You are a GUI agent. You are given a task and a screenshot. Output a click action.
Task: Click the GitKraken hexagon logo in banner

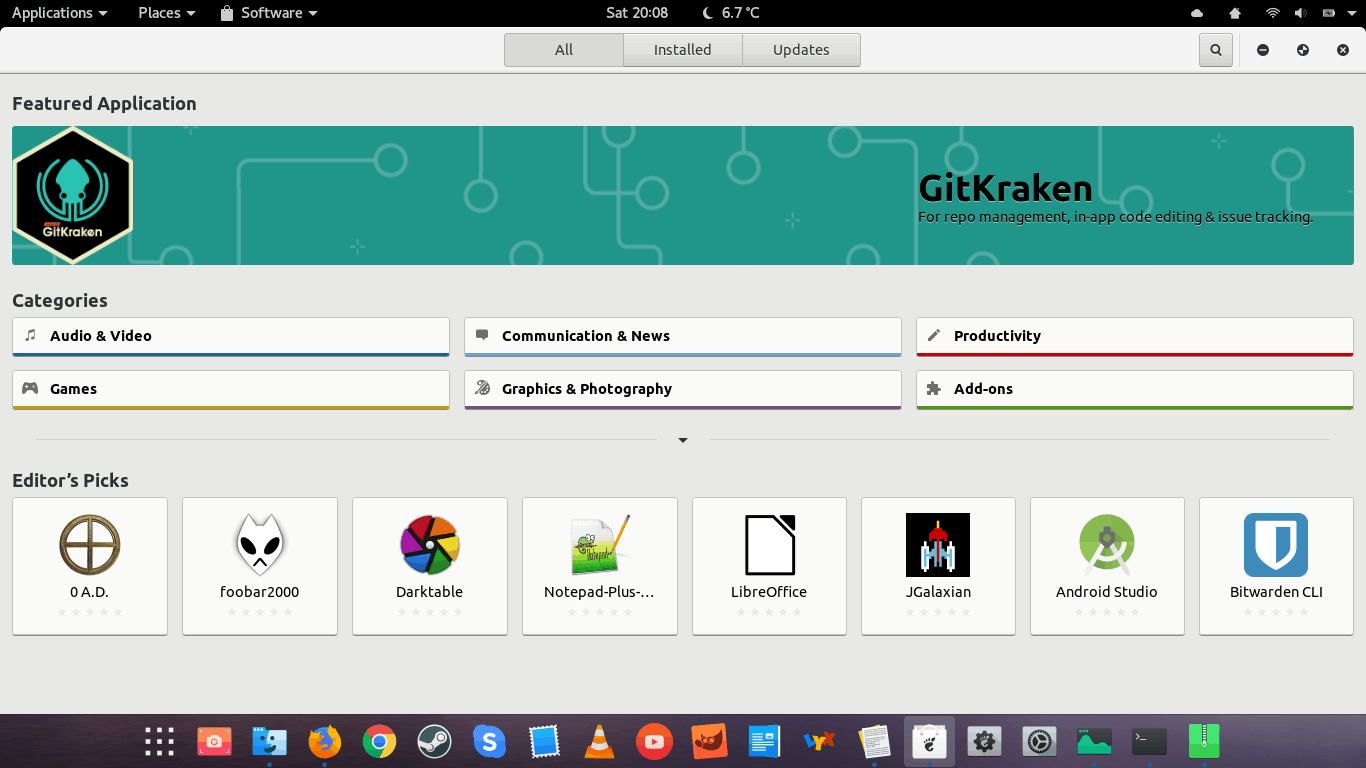click(72, 195)
